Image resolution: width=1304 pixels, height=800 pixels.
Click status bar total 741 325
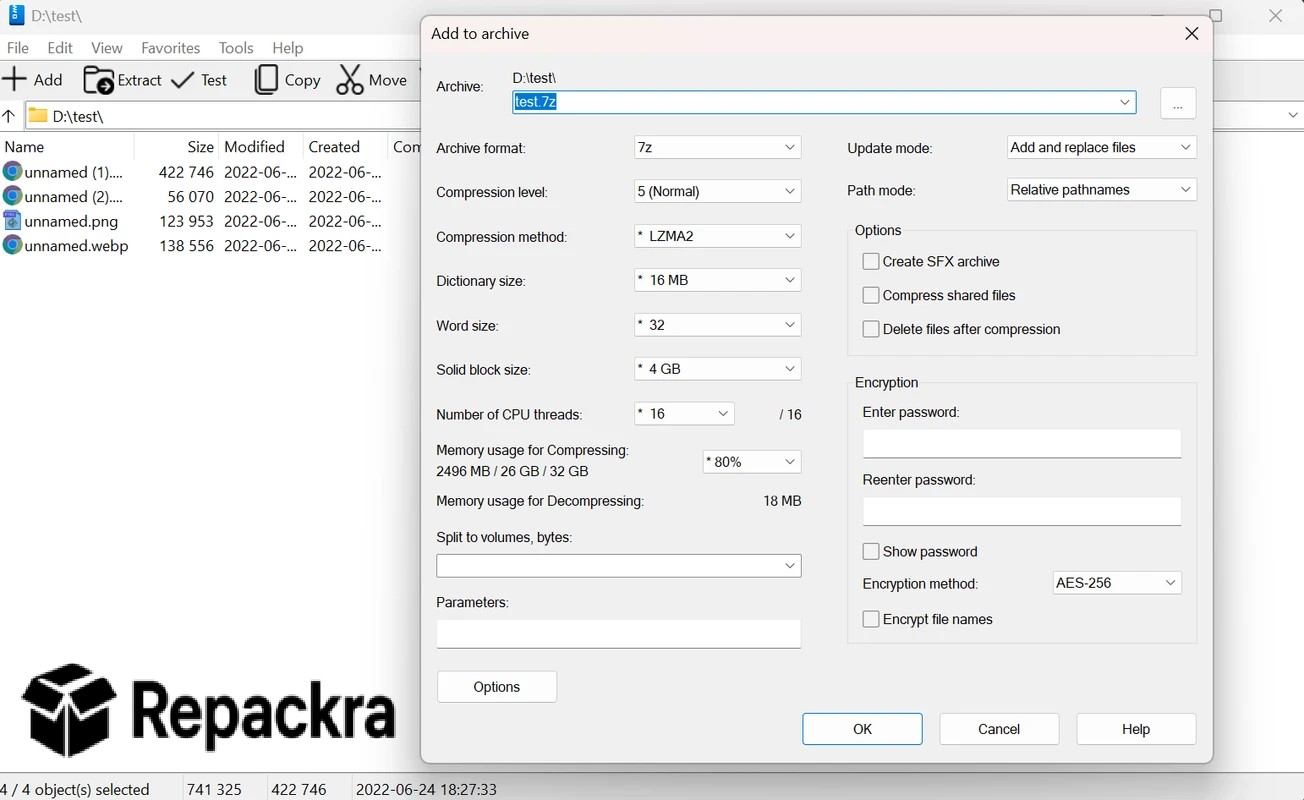214,789
